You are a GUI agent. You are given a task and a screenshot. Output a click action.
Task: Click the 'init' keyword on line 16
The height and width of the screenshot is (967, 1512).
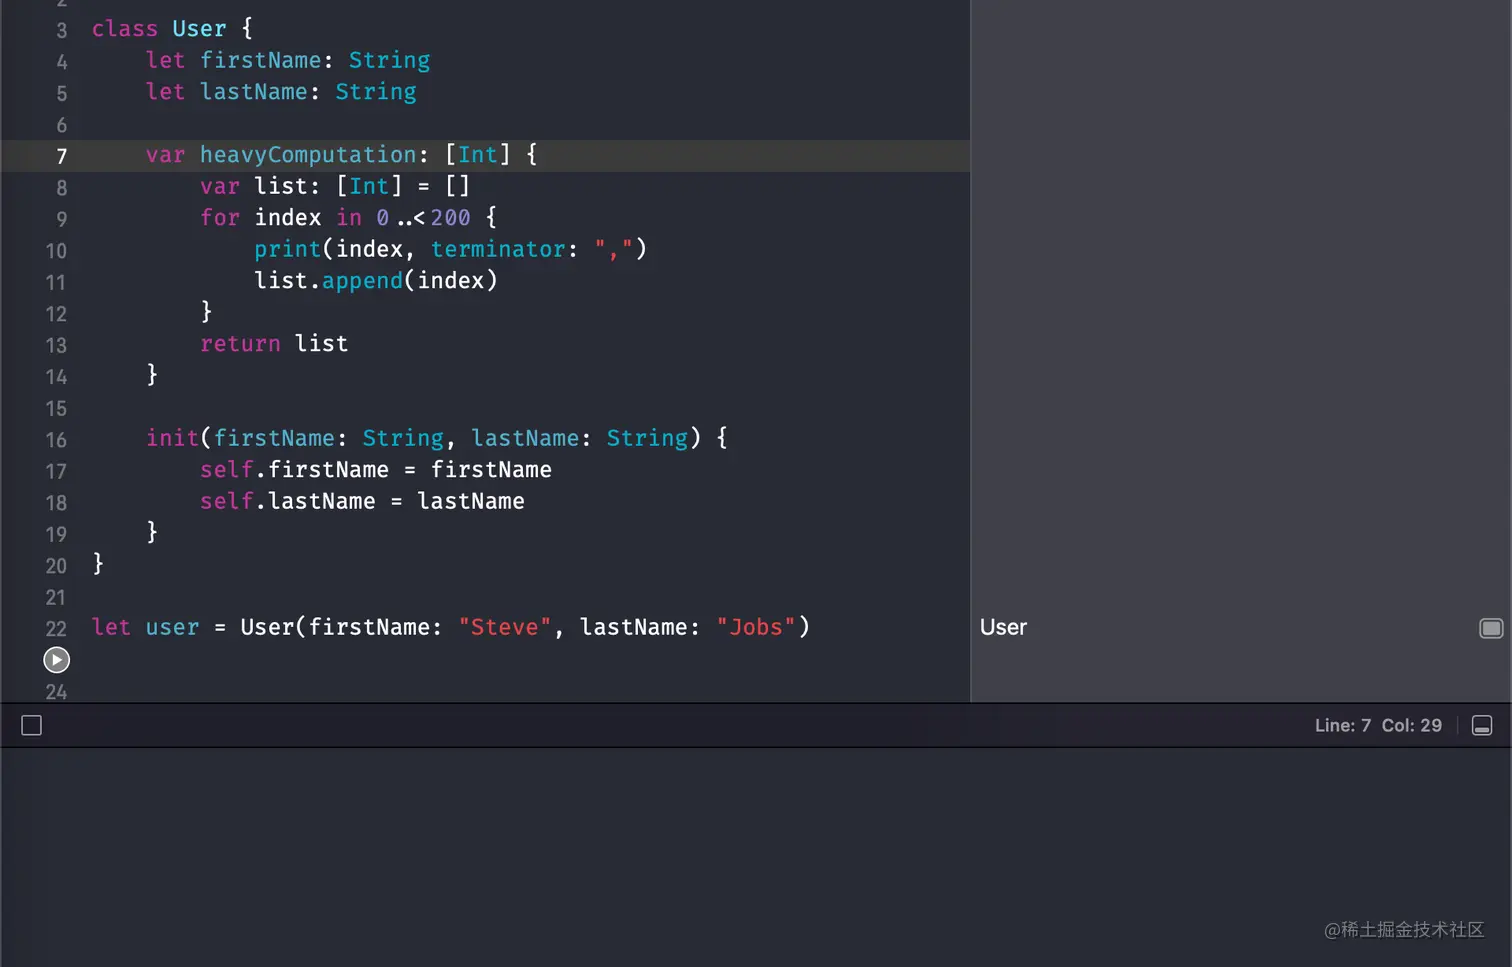point(172,438)
